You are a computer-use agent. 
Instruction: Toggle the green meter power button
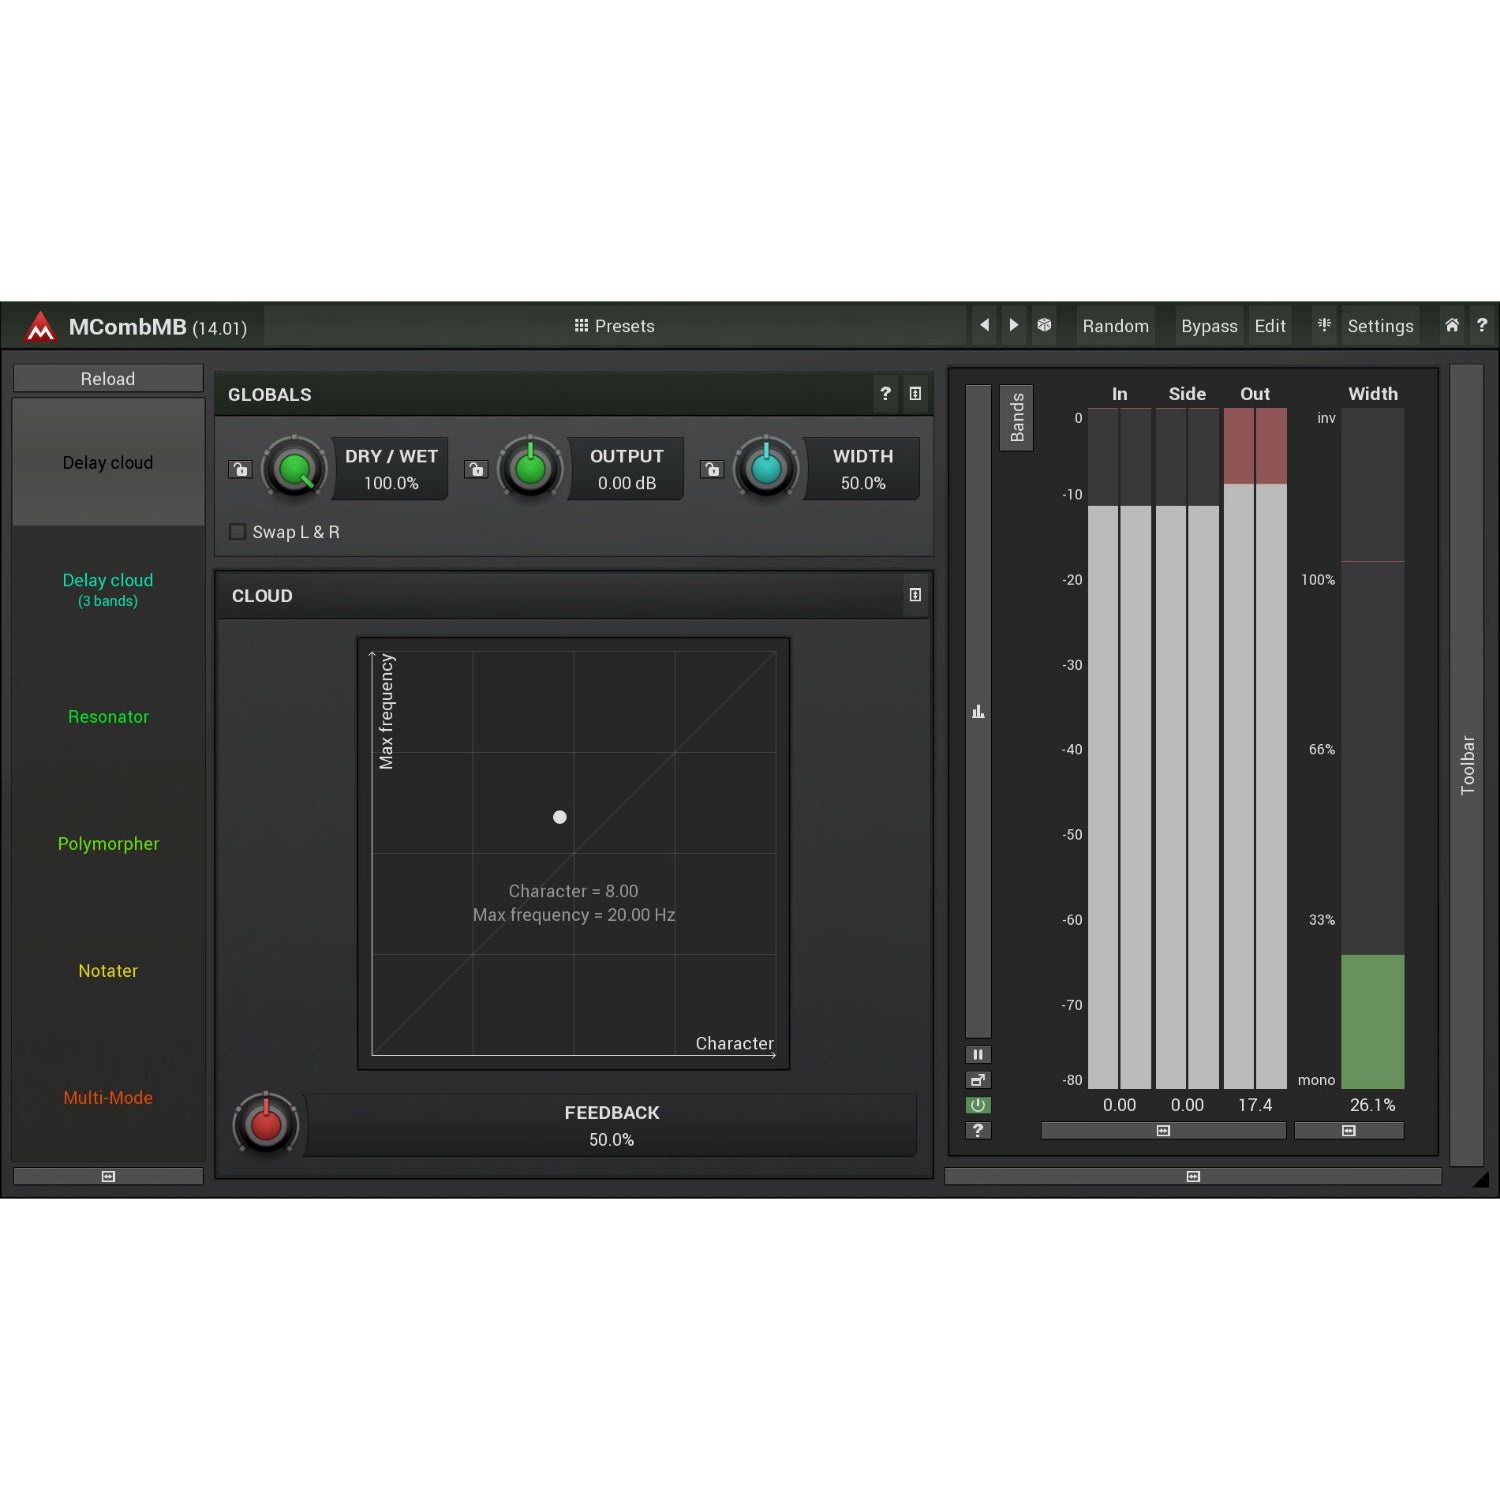[978, 1105]
